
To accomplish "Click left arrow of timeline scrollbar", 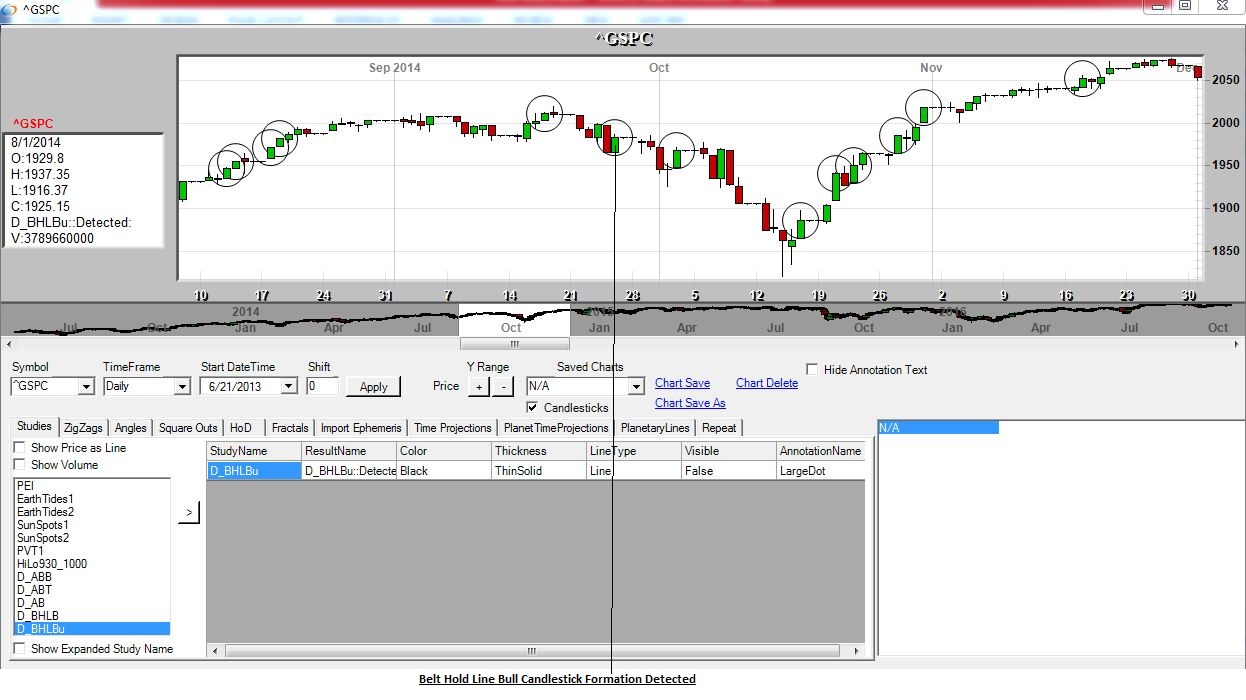I will tap(7, 344).
